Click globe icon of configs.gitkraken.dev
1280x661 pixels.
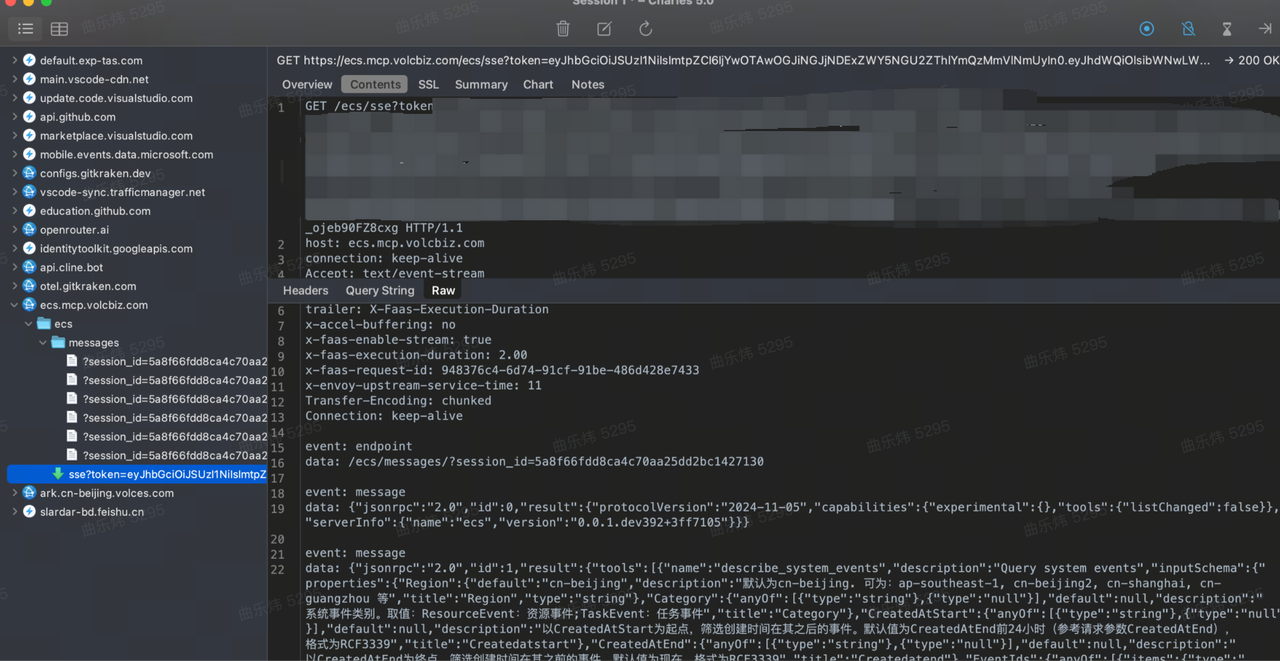pyautogui.click(x=30, y=173)
